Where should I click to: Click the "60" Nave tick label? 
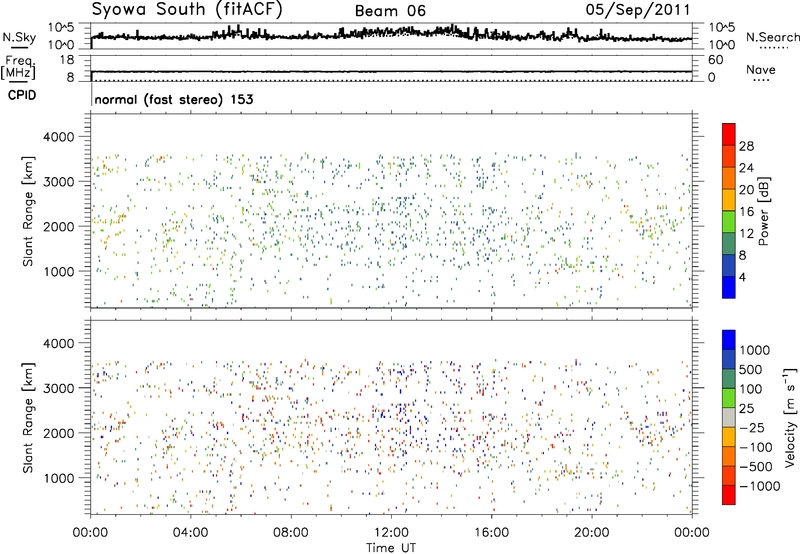(715, 60)
